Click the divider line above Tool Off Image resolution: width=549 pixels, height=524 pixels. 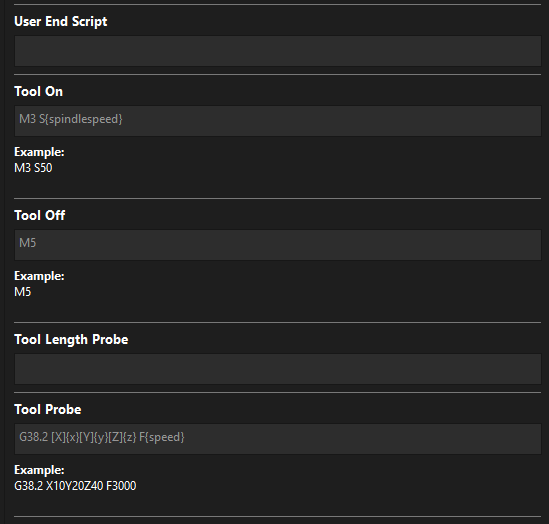point(278,198)
